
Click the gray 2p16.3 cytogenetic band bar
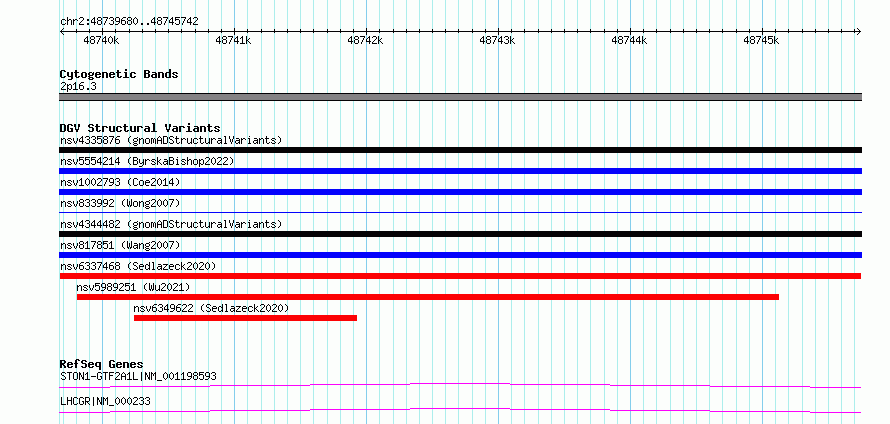pyautogui.click(x=460, y=97)
